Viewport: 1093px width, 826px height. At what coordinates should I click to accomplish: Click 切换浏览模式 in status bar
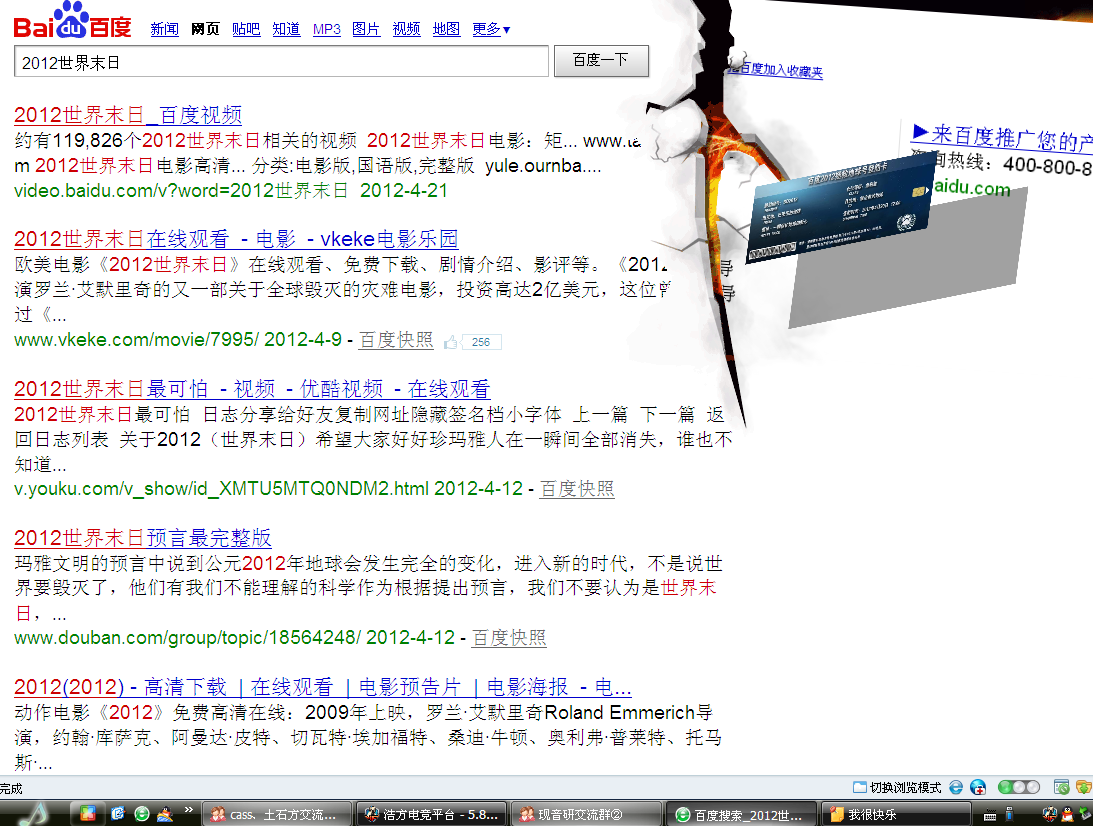coord(897,788)
